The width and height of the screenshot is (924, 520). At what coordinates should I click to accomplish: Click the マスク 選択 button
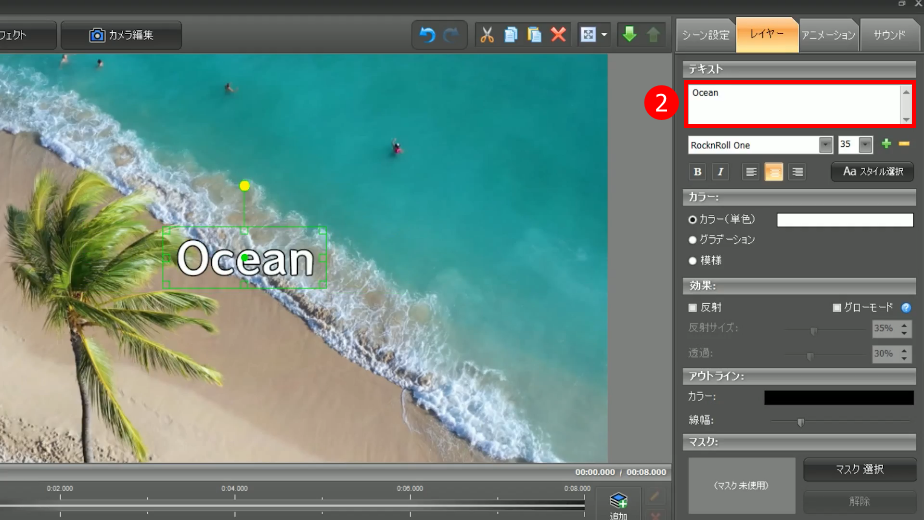(x=859, y=470)
